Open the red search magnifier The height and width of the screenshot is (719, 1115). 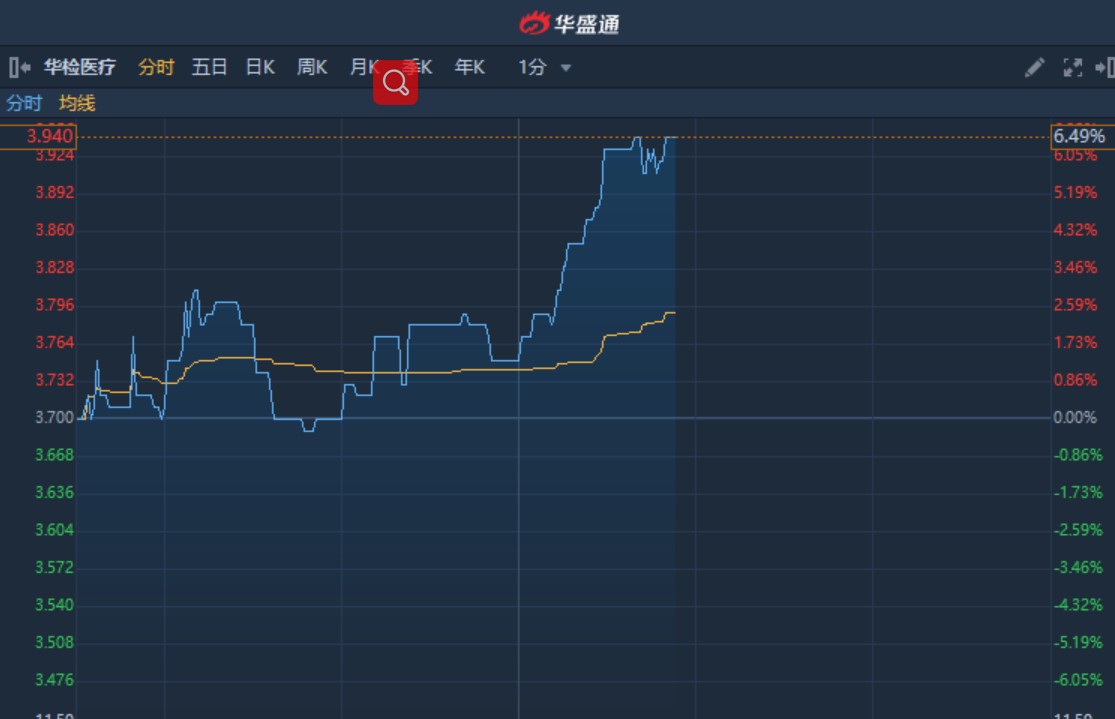(x=396, y=81)
